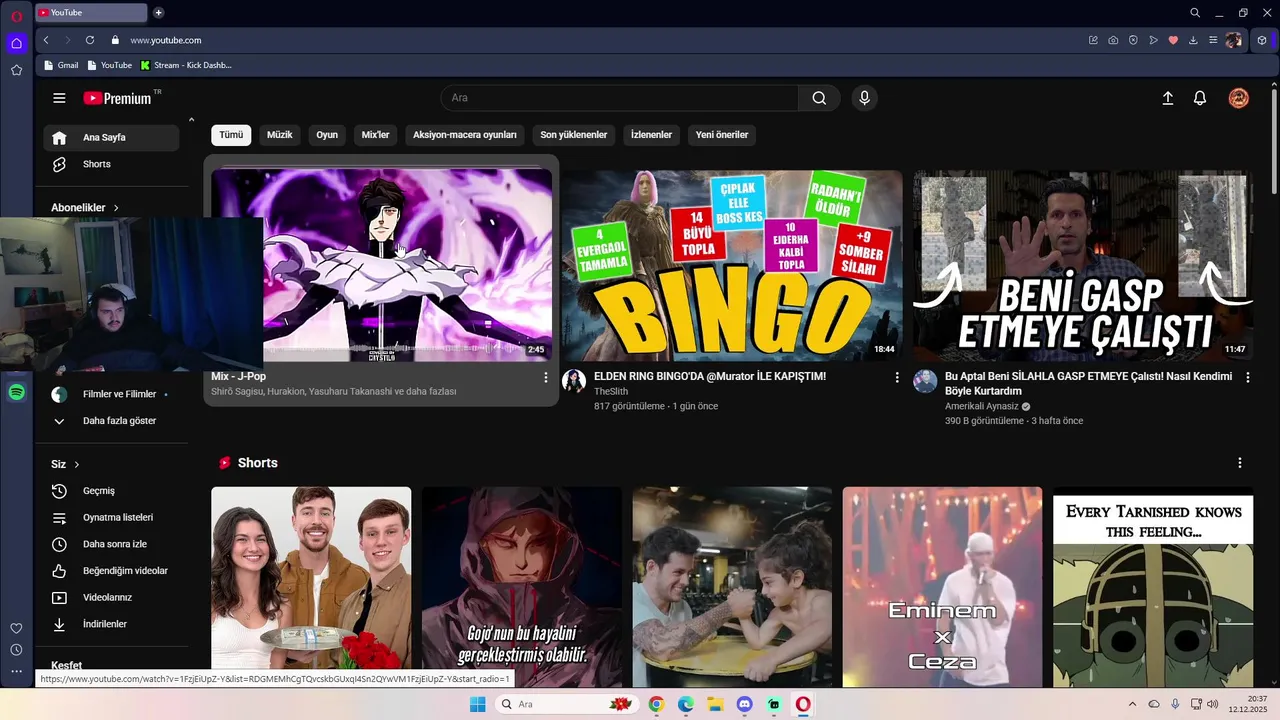Open Daha sonra izle list
This screenshot has width=1280, height=720.
[111, 544]
